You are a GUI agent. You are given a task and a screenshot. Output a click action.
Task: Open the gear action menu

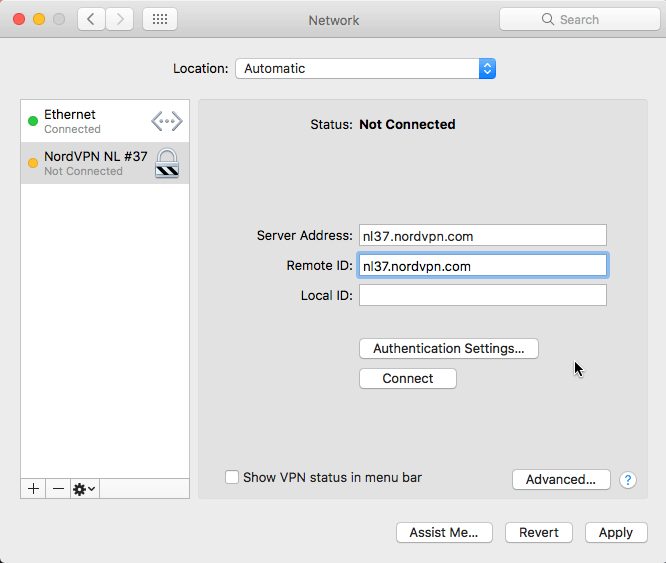point(84,488)
